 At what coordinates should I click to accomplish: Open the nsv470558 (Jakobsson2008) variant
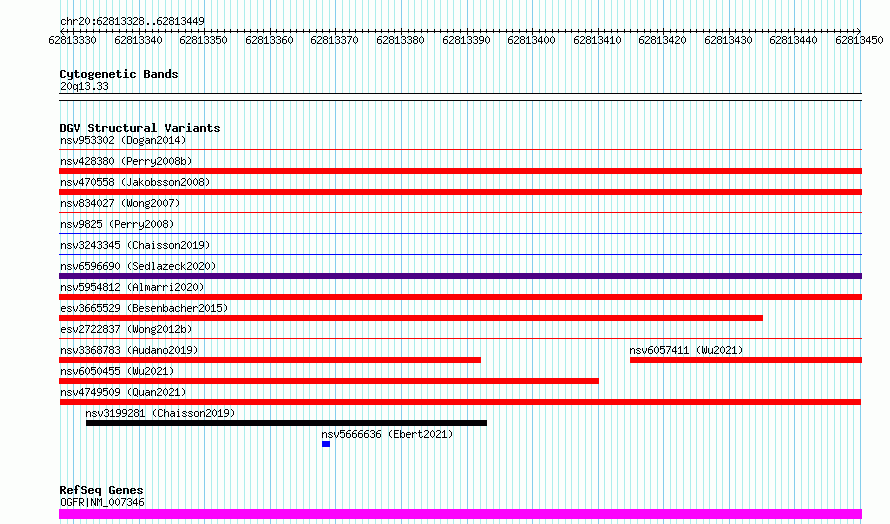point(135,182)
